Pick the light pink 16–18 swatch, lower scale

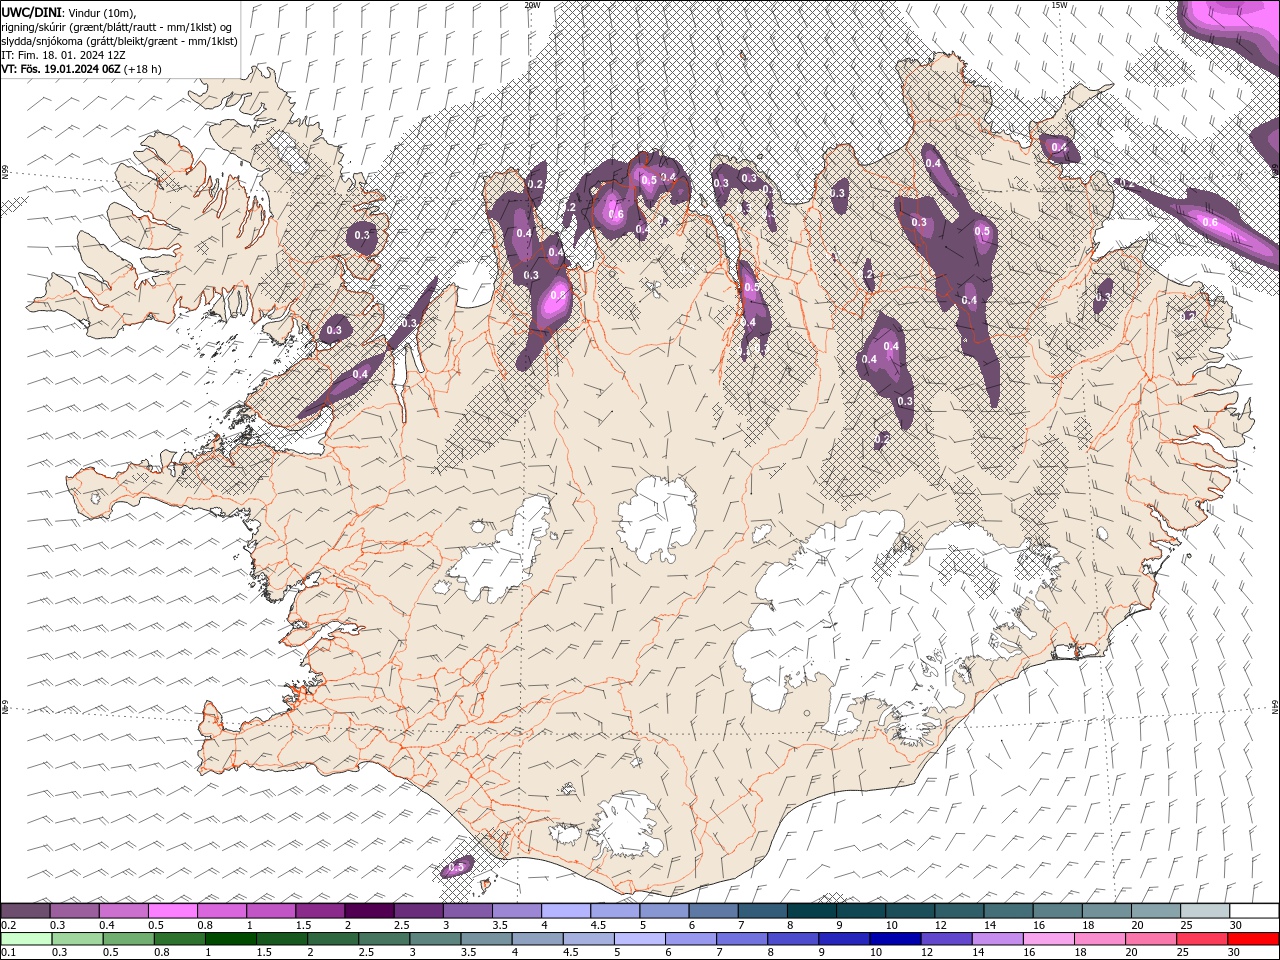pyautogui.click(x=1049, y=939)
